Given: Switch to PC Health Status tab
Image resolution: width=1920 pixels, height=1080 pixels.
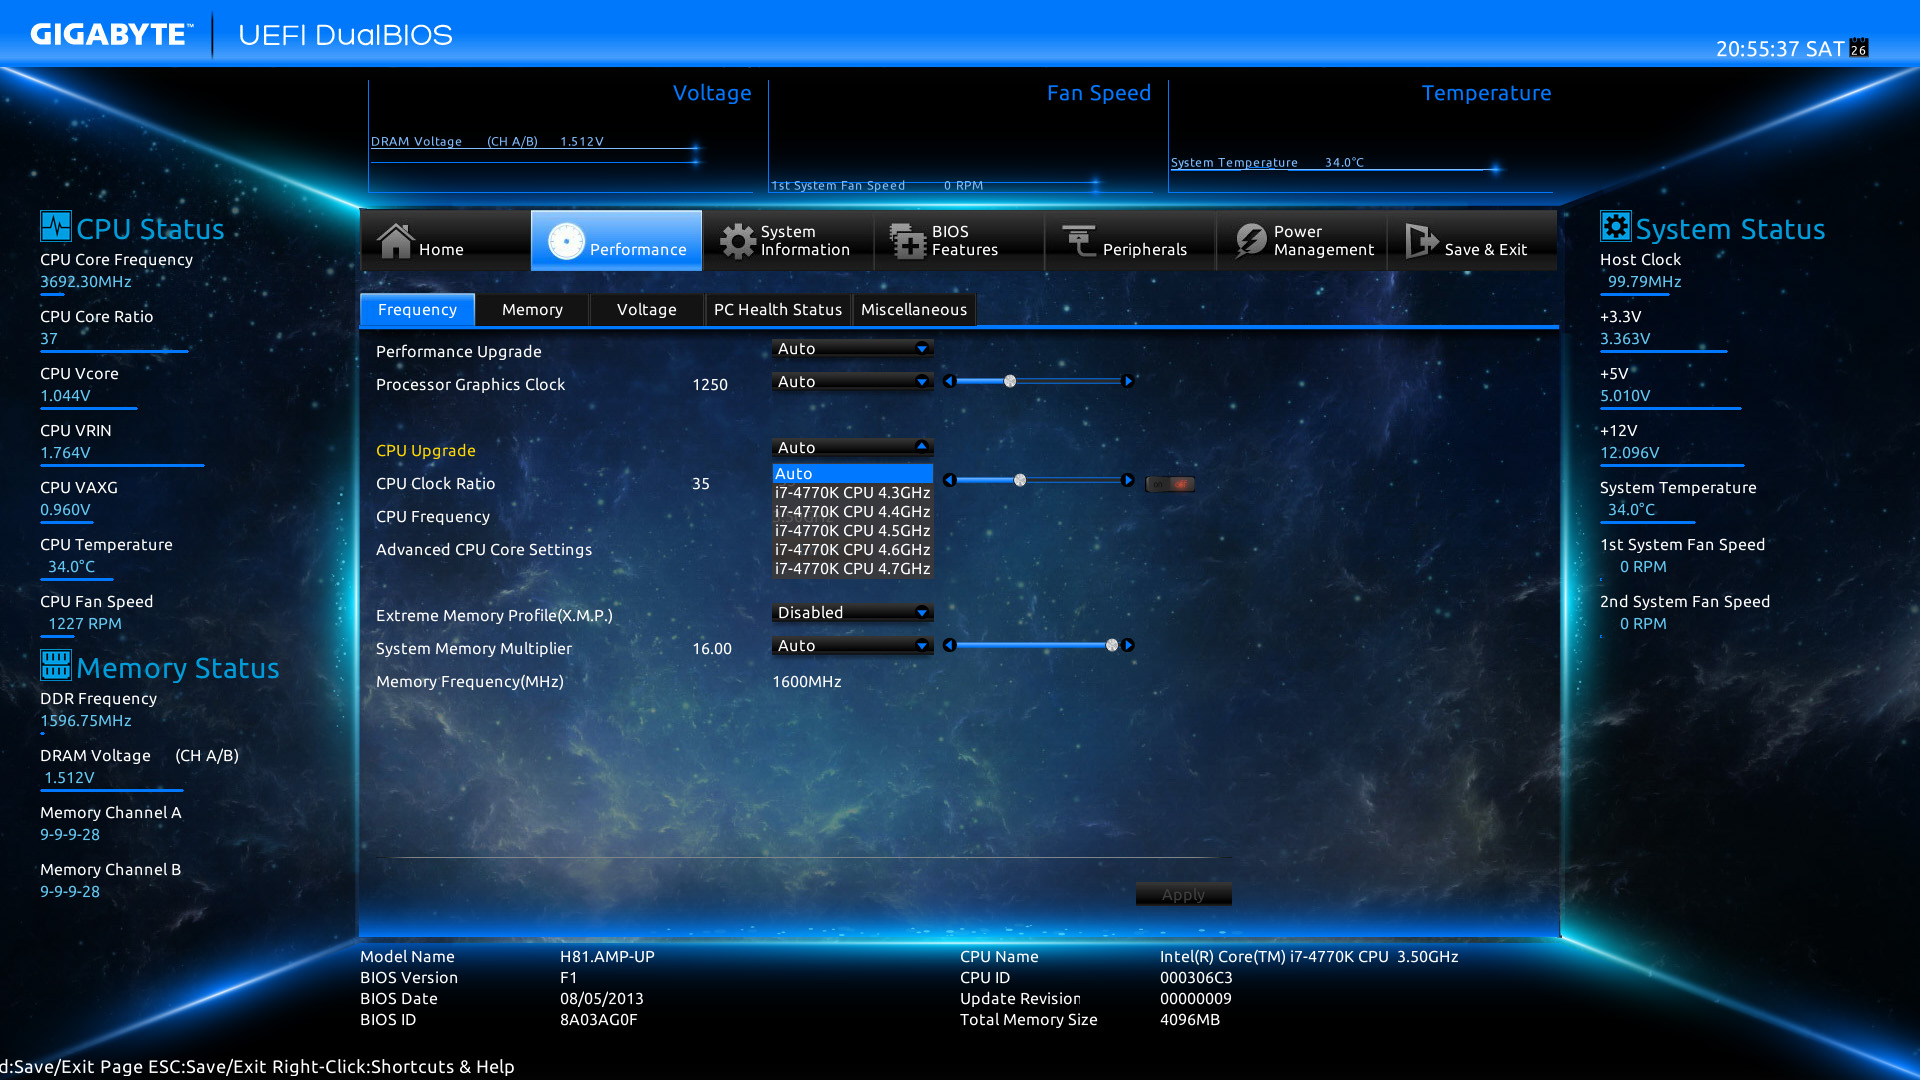Looking at the screenshot, I should click(778, 310).
